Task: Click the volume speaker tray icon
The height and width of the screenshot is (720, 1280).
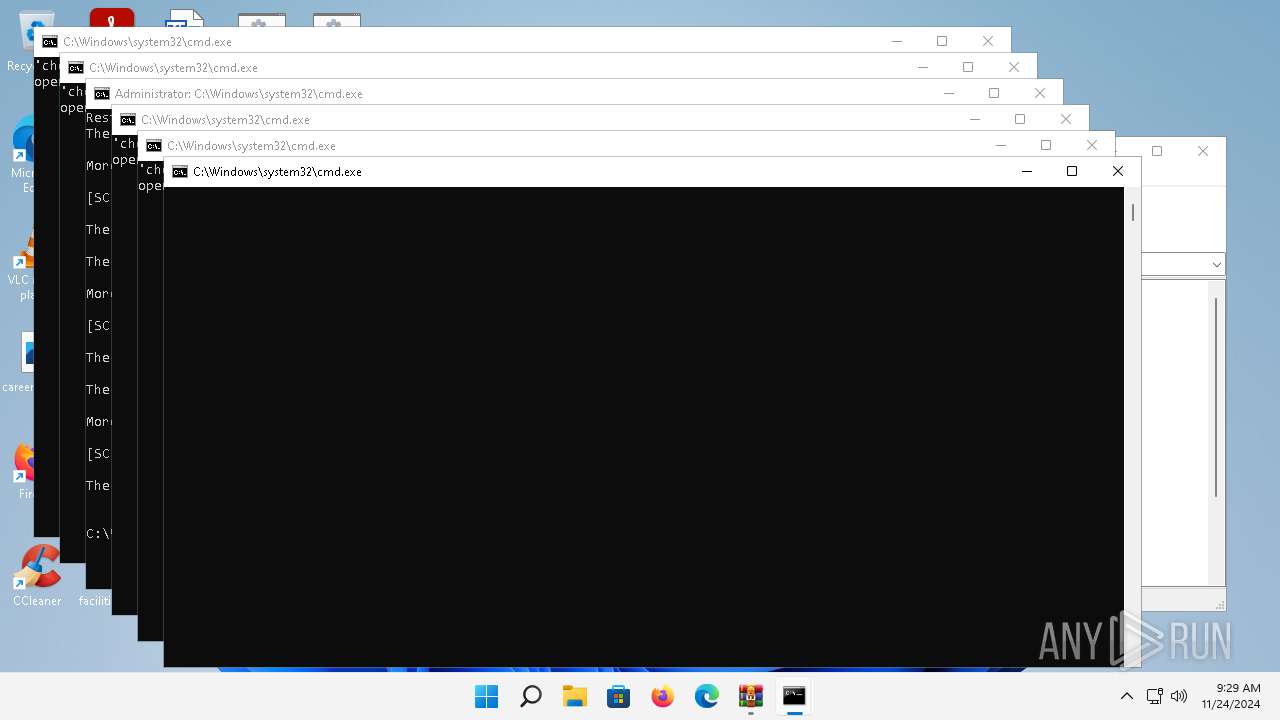Action: [x=1179, y=696]
